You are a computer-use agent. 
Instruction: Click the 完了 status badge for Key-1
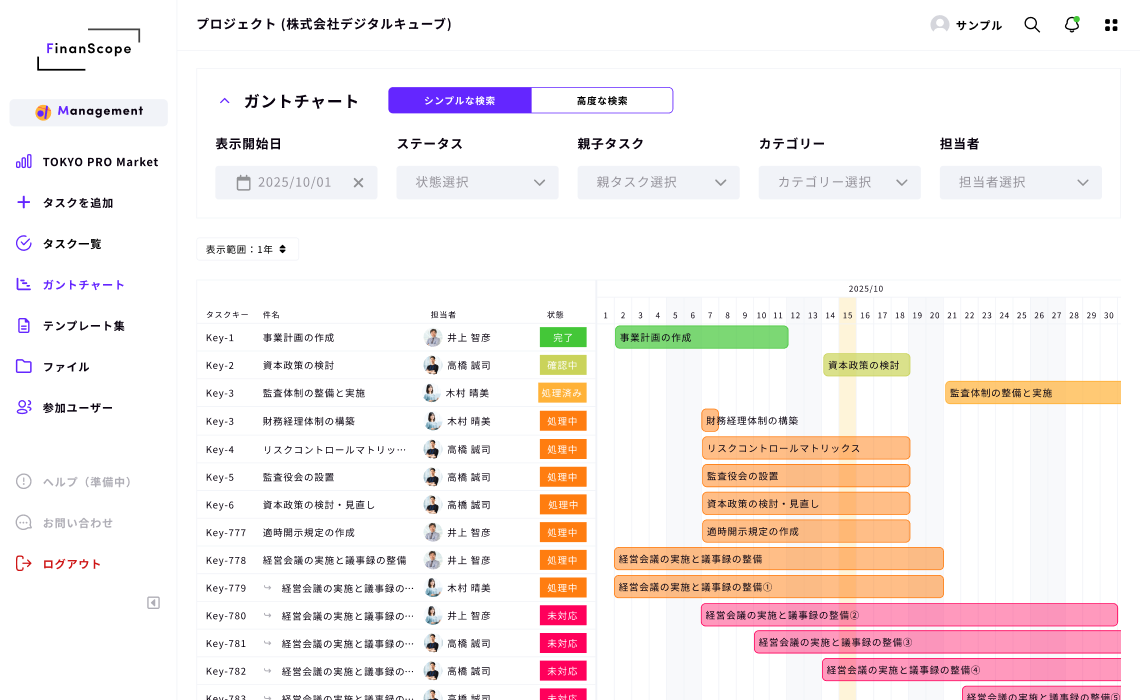[563, 337]
